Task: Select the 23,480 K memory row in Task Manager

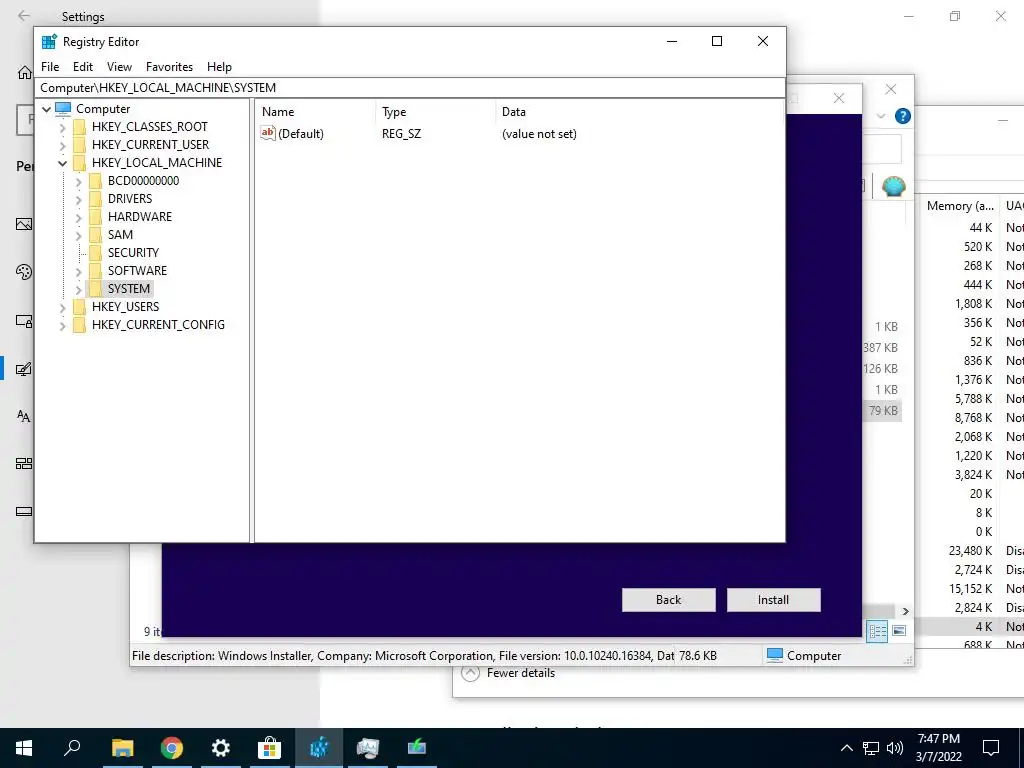Action: coord(969,551)
